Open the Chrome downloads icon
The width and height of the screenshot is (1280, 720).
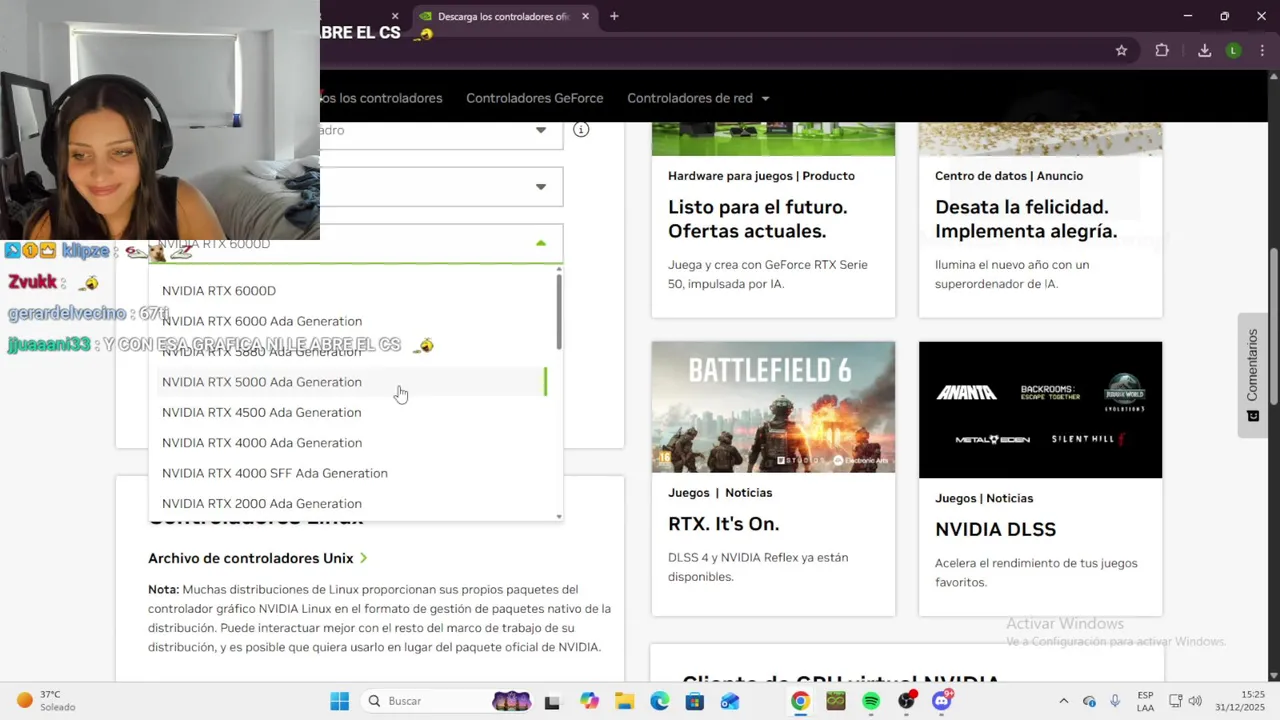1204,51
